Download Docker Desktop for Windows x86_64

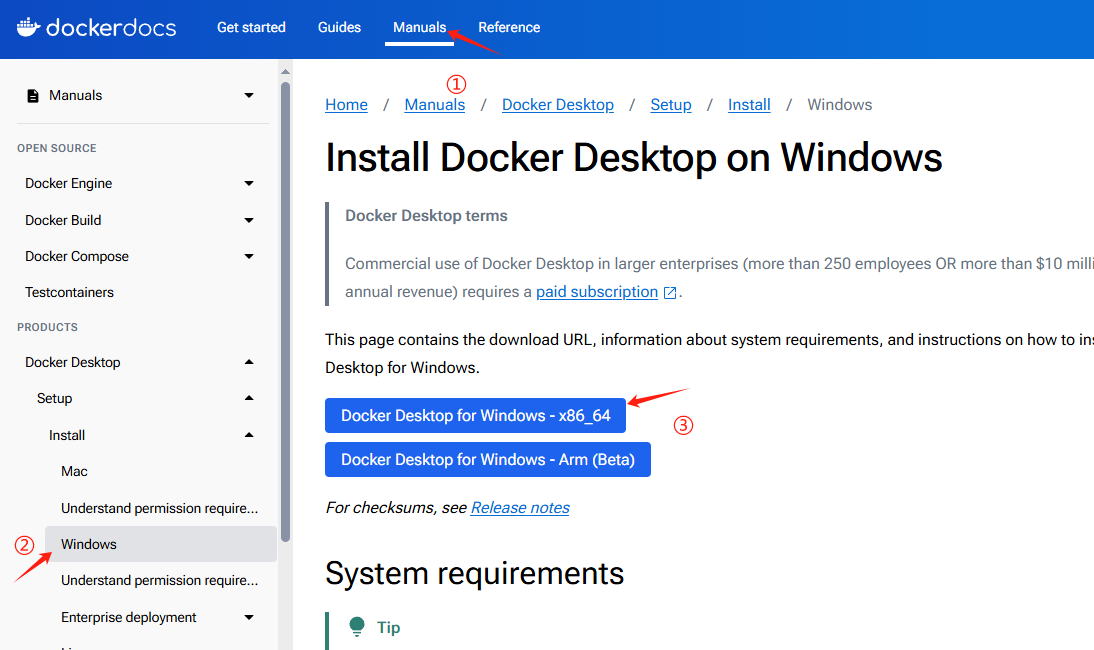coord(475,416)
